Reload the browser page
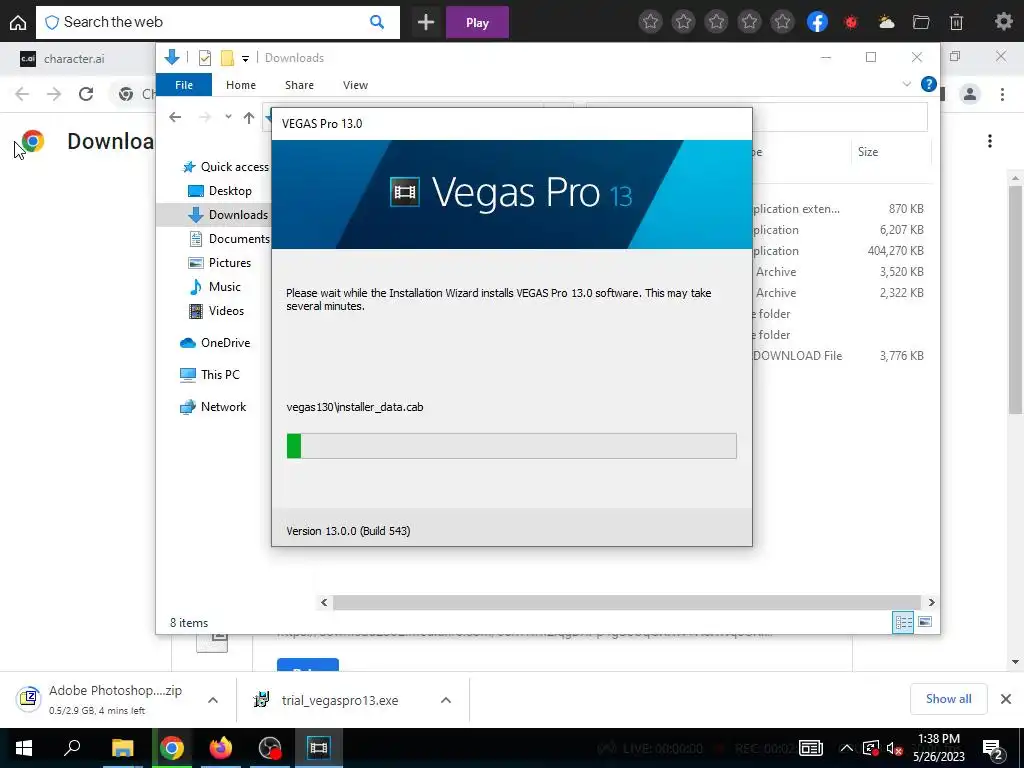This screenshot has width=1024, height=768. tap(86, 94)
